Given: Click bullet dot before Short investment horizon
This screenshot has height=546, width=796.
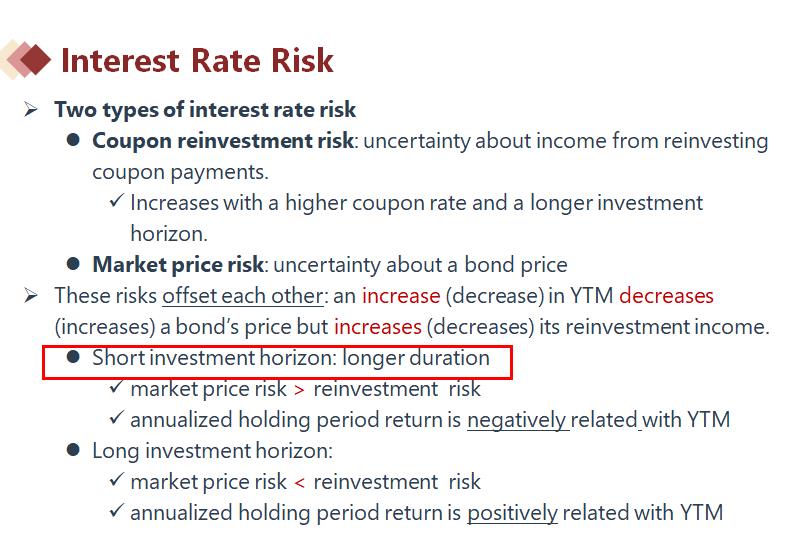Looking at the screenshot, I should 73,357.
